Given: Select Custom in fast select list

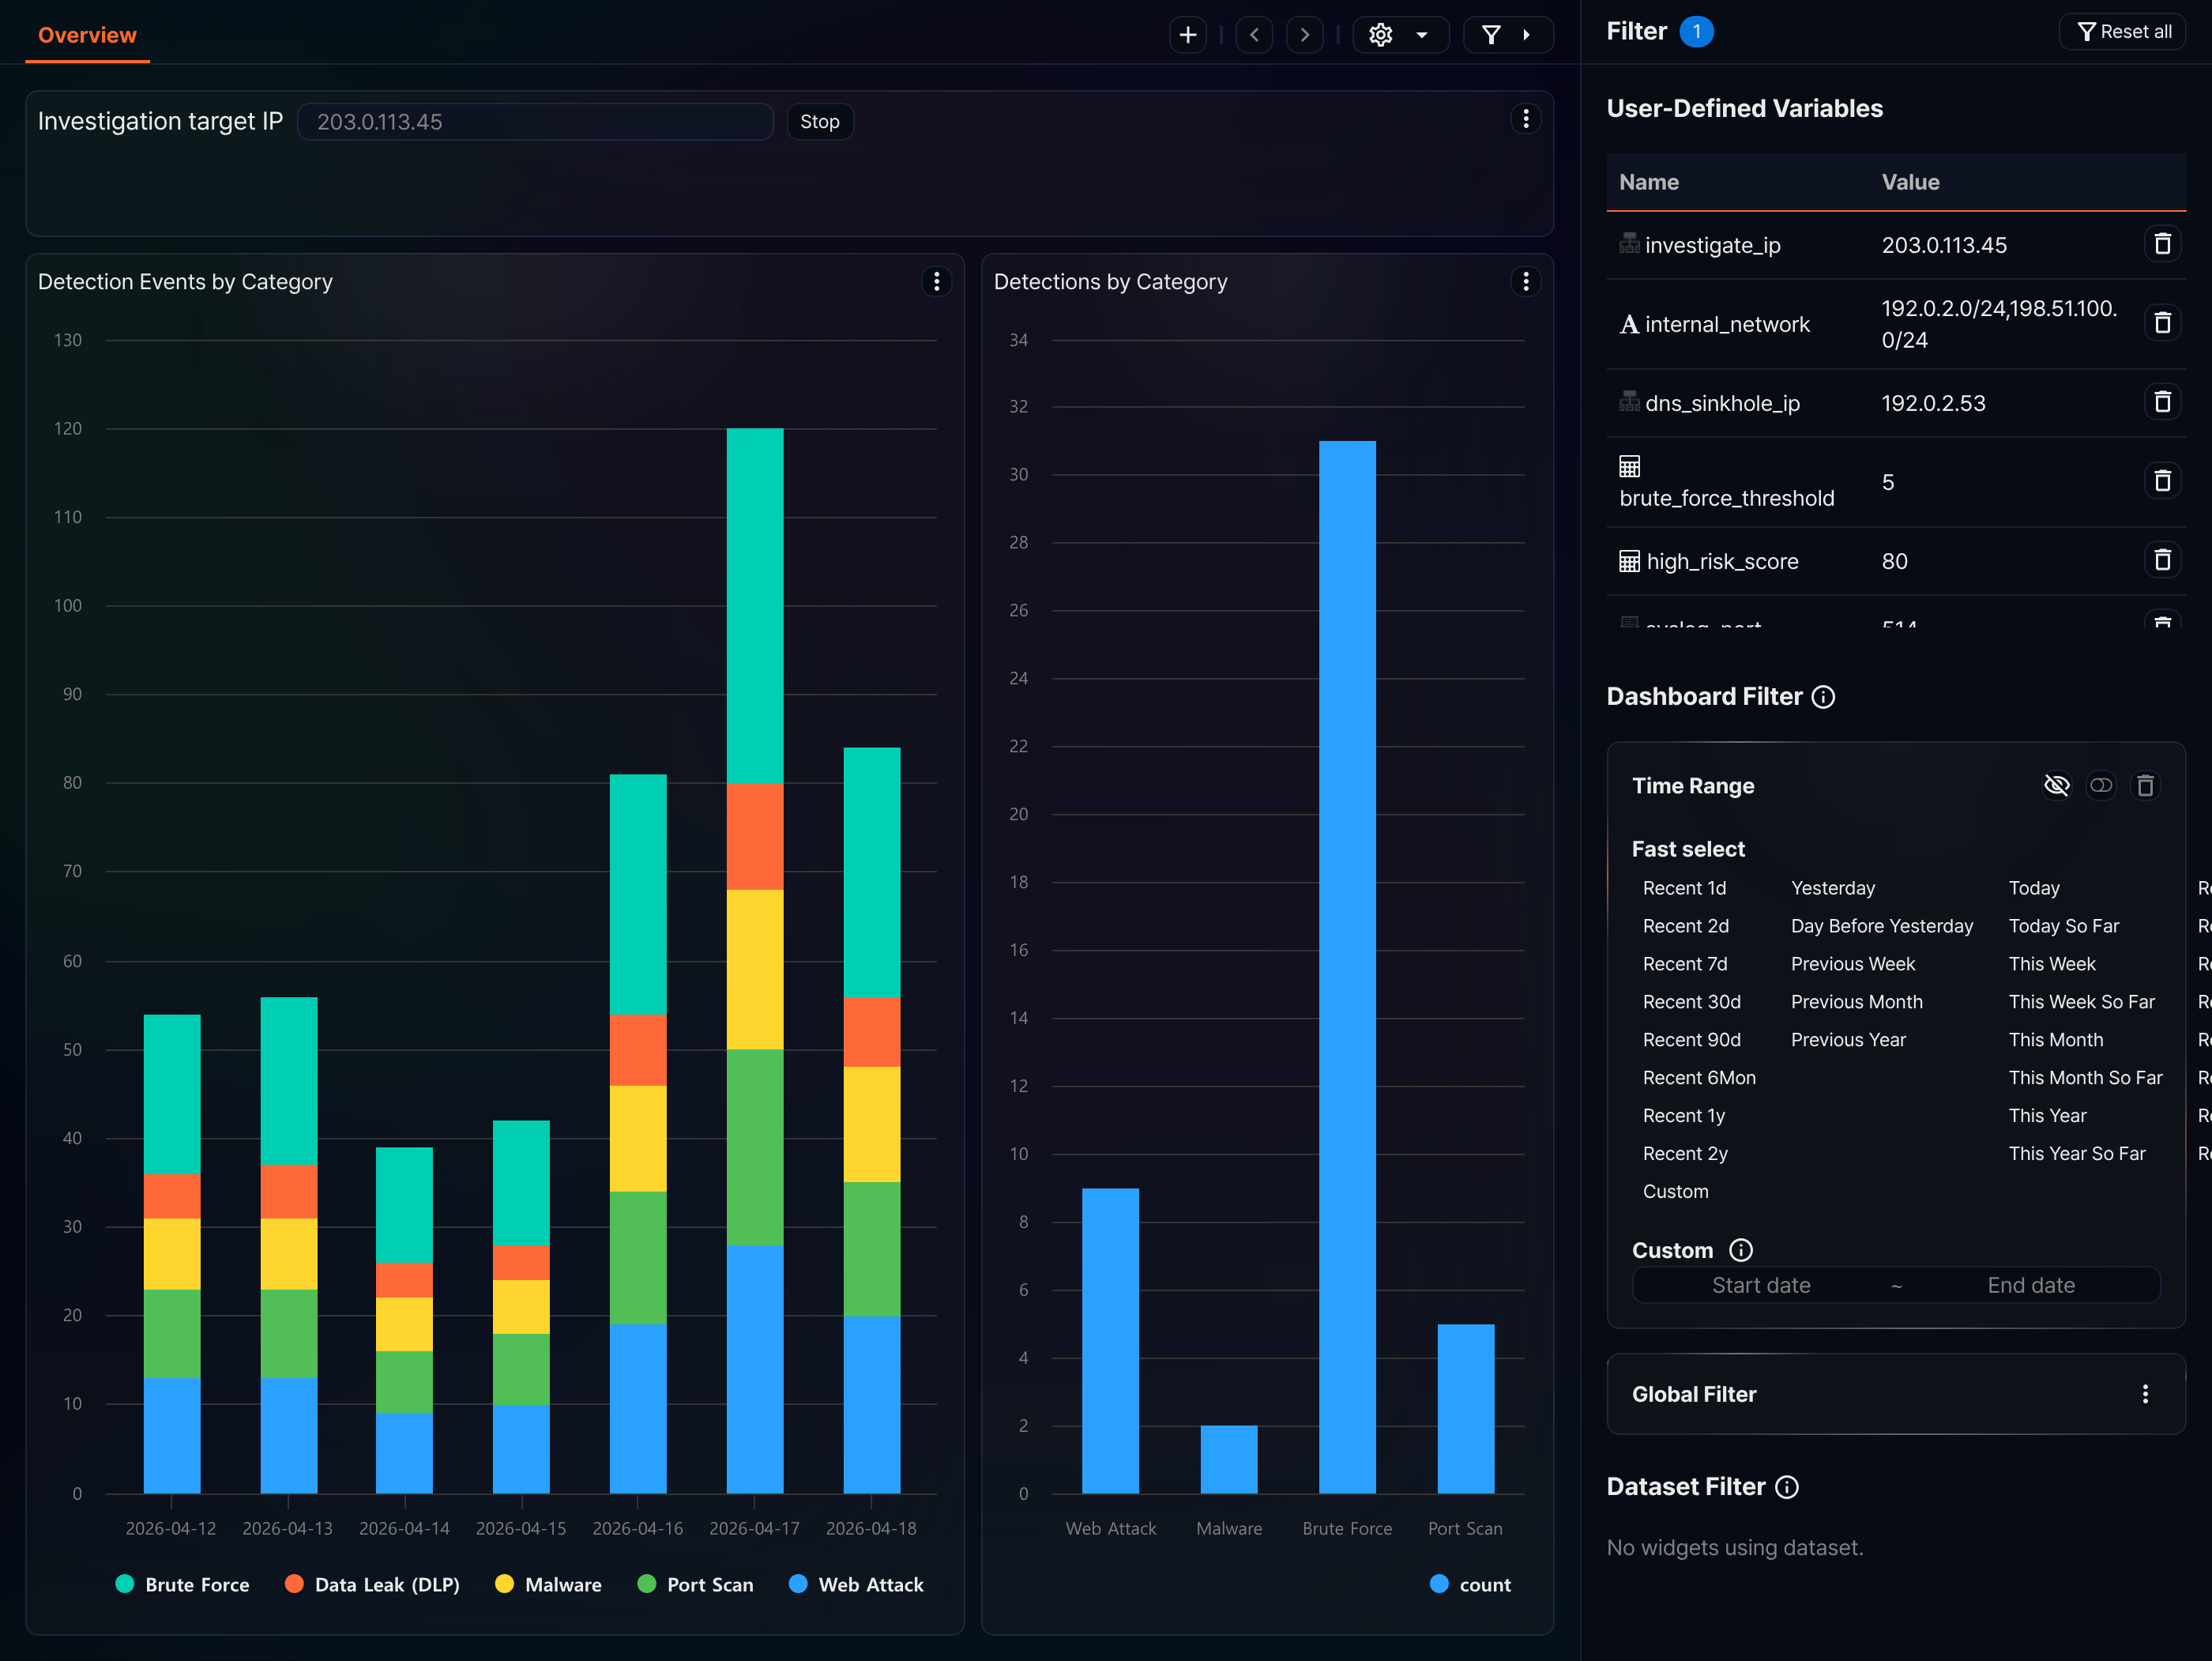Looking at the screenshot, I should coord(1675,1191).
